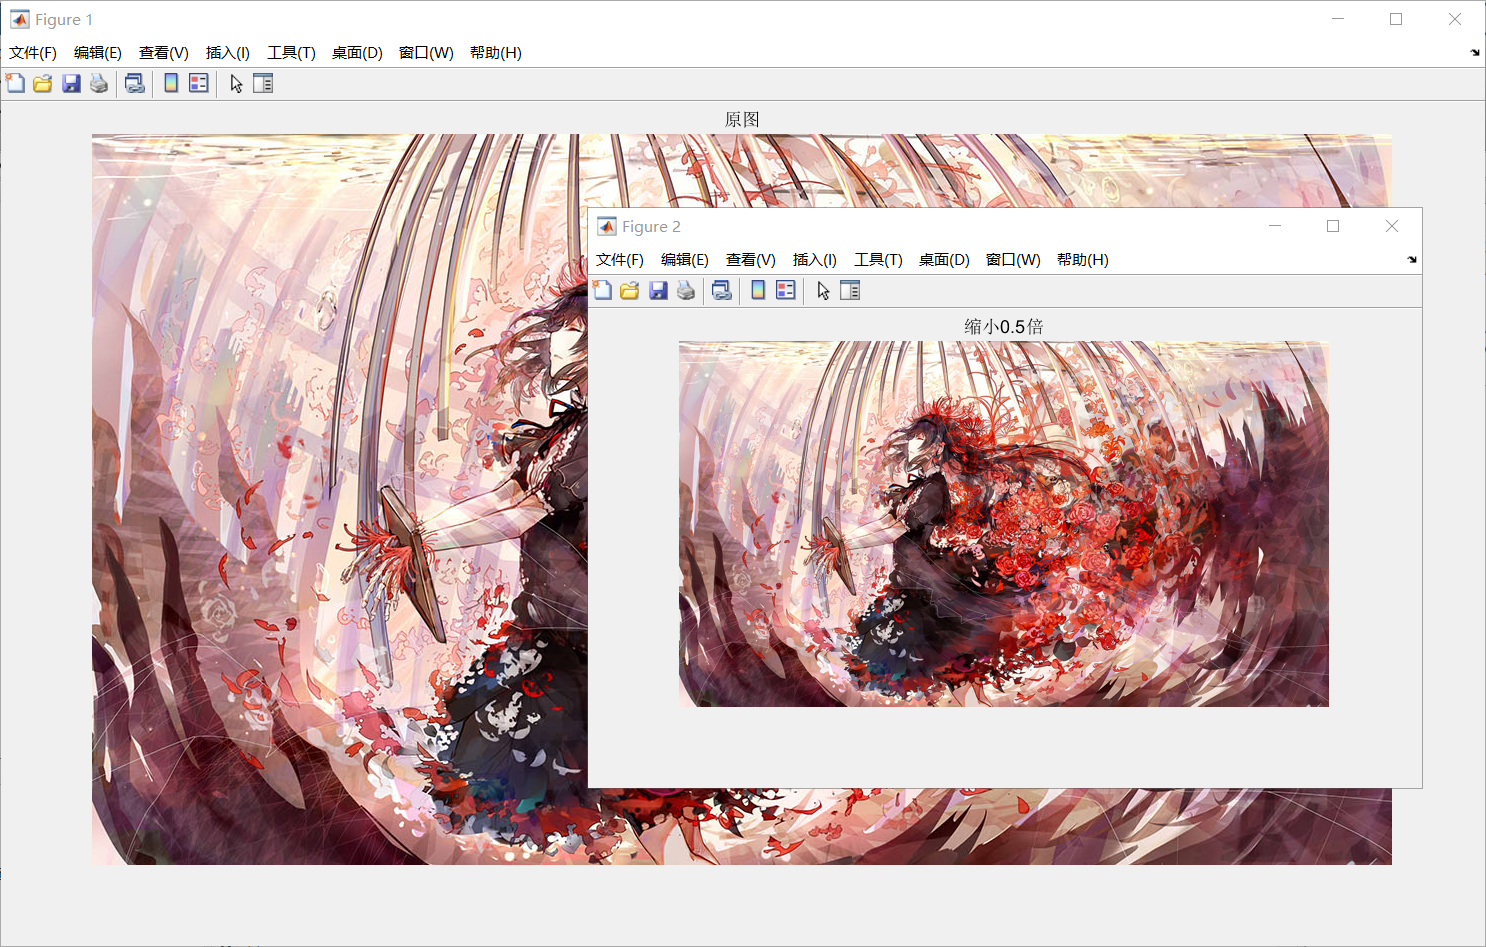Click the 原图 image in Figure 1
The width and height of the screenshot is (1486, 947).
[x=742, y=499]
